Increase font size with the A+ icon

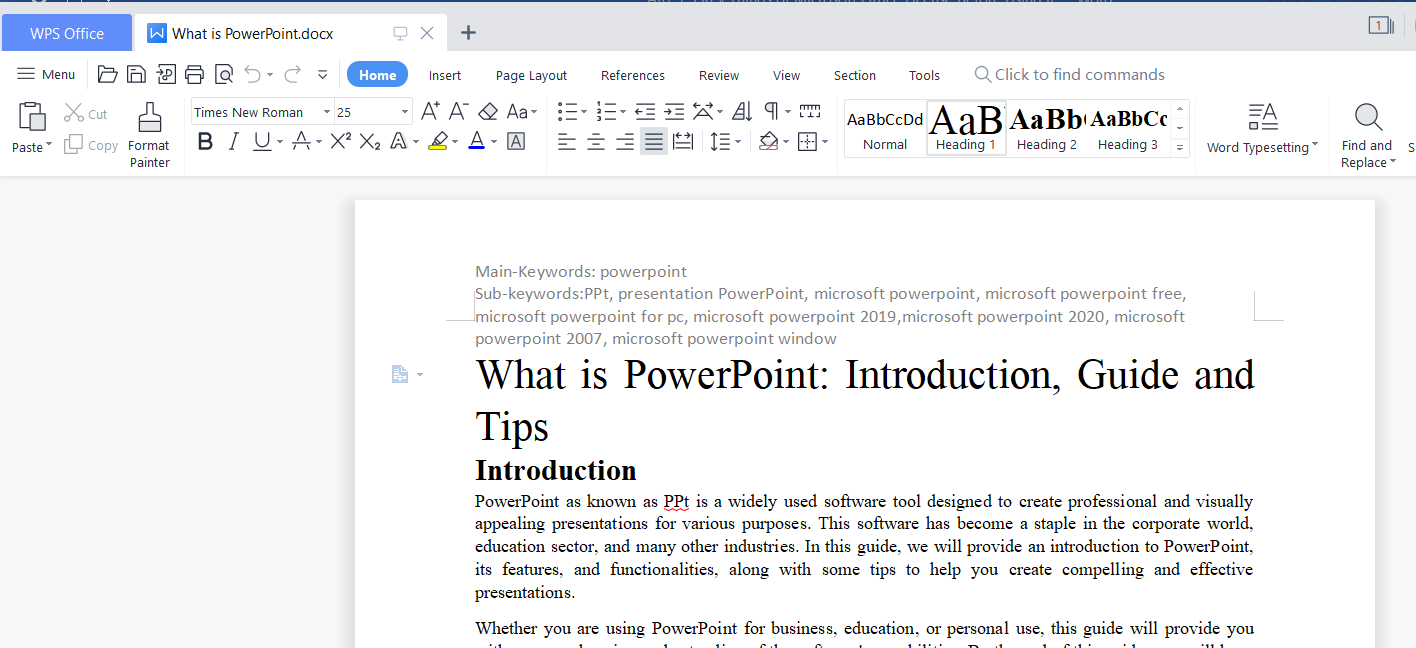point(430,111)
